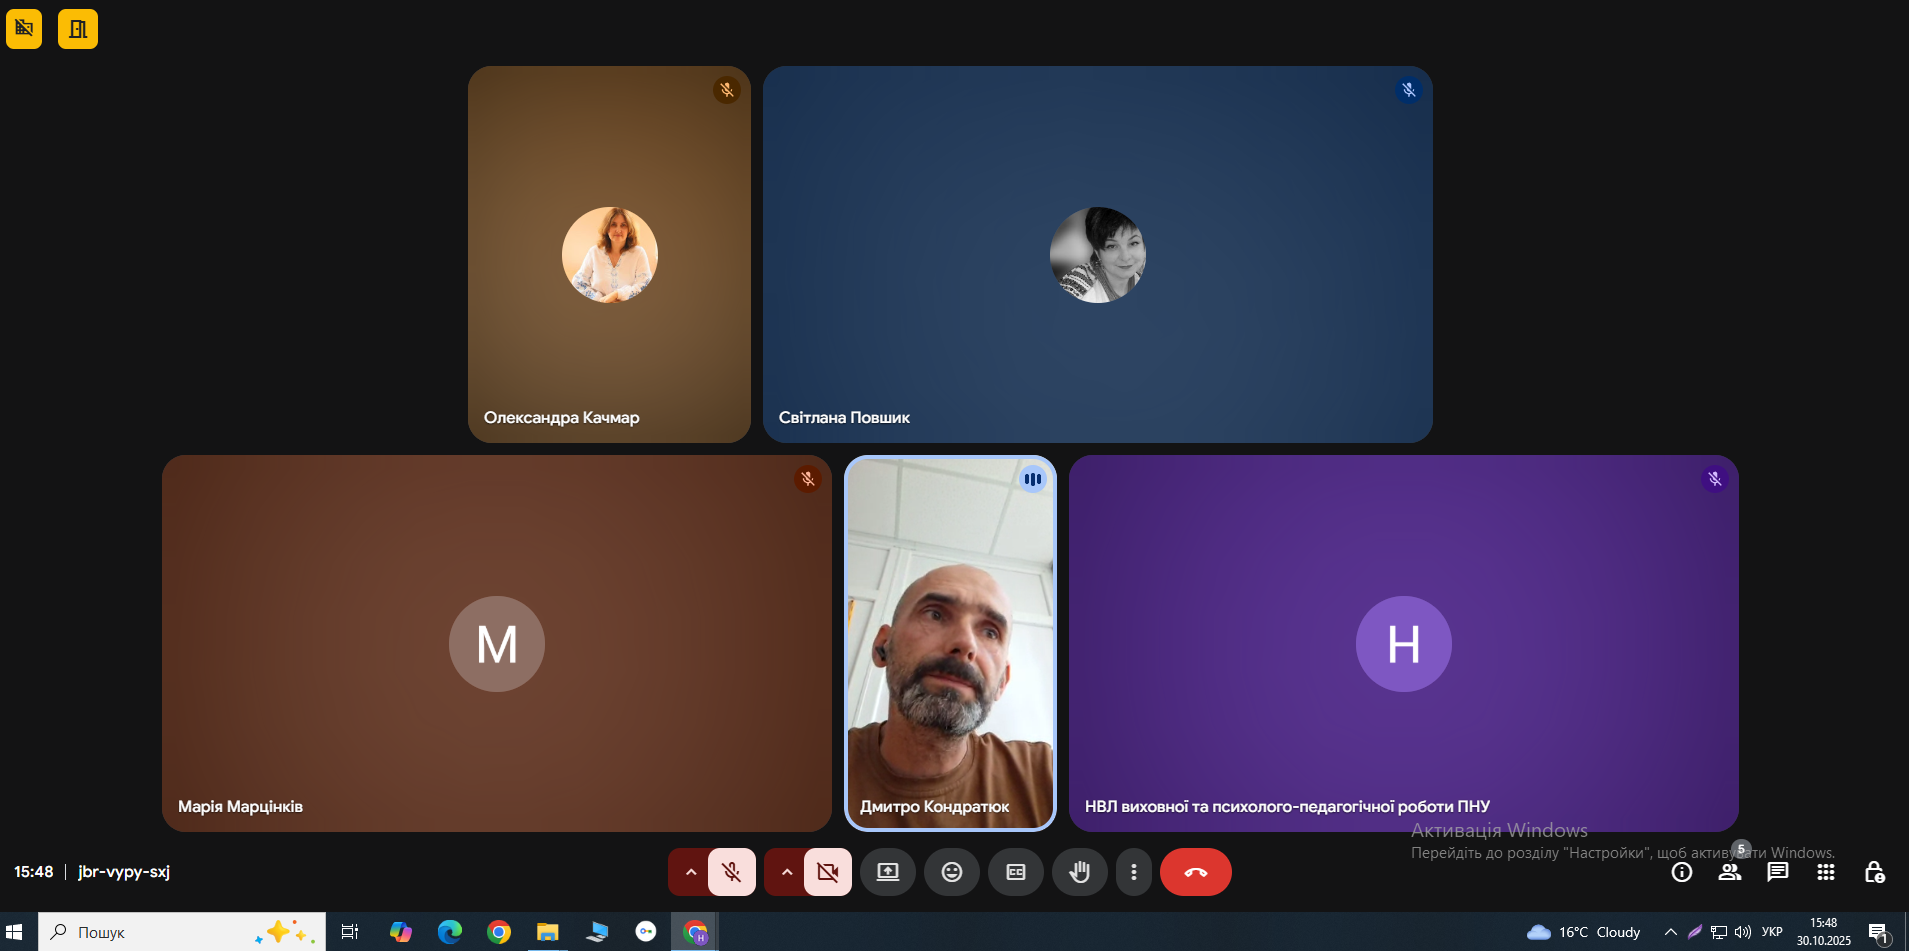Raise your hand in the meeting
This screenshot has height=951, width=1909.
coord(1080,872)
